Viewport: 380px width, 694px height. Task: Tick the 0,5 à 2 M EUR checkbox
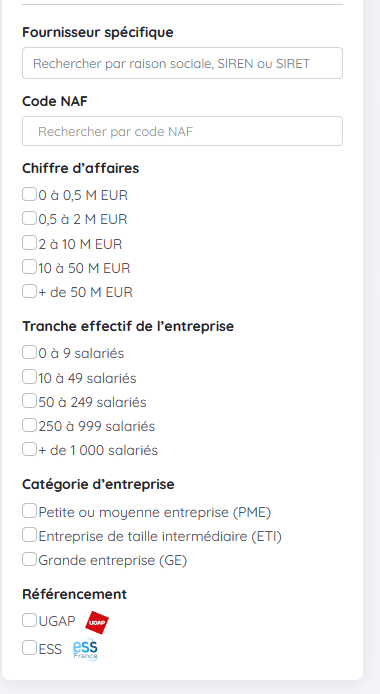tap(29, 218)
